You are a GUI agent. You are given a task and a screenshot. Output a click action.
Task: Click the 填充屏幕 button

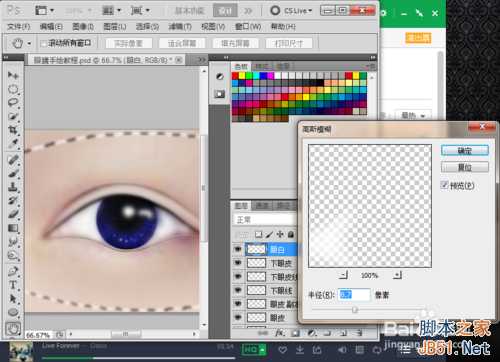pyautogui.click(x=235, y=43)
